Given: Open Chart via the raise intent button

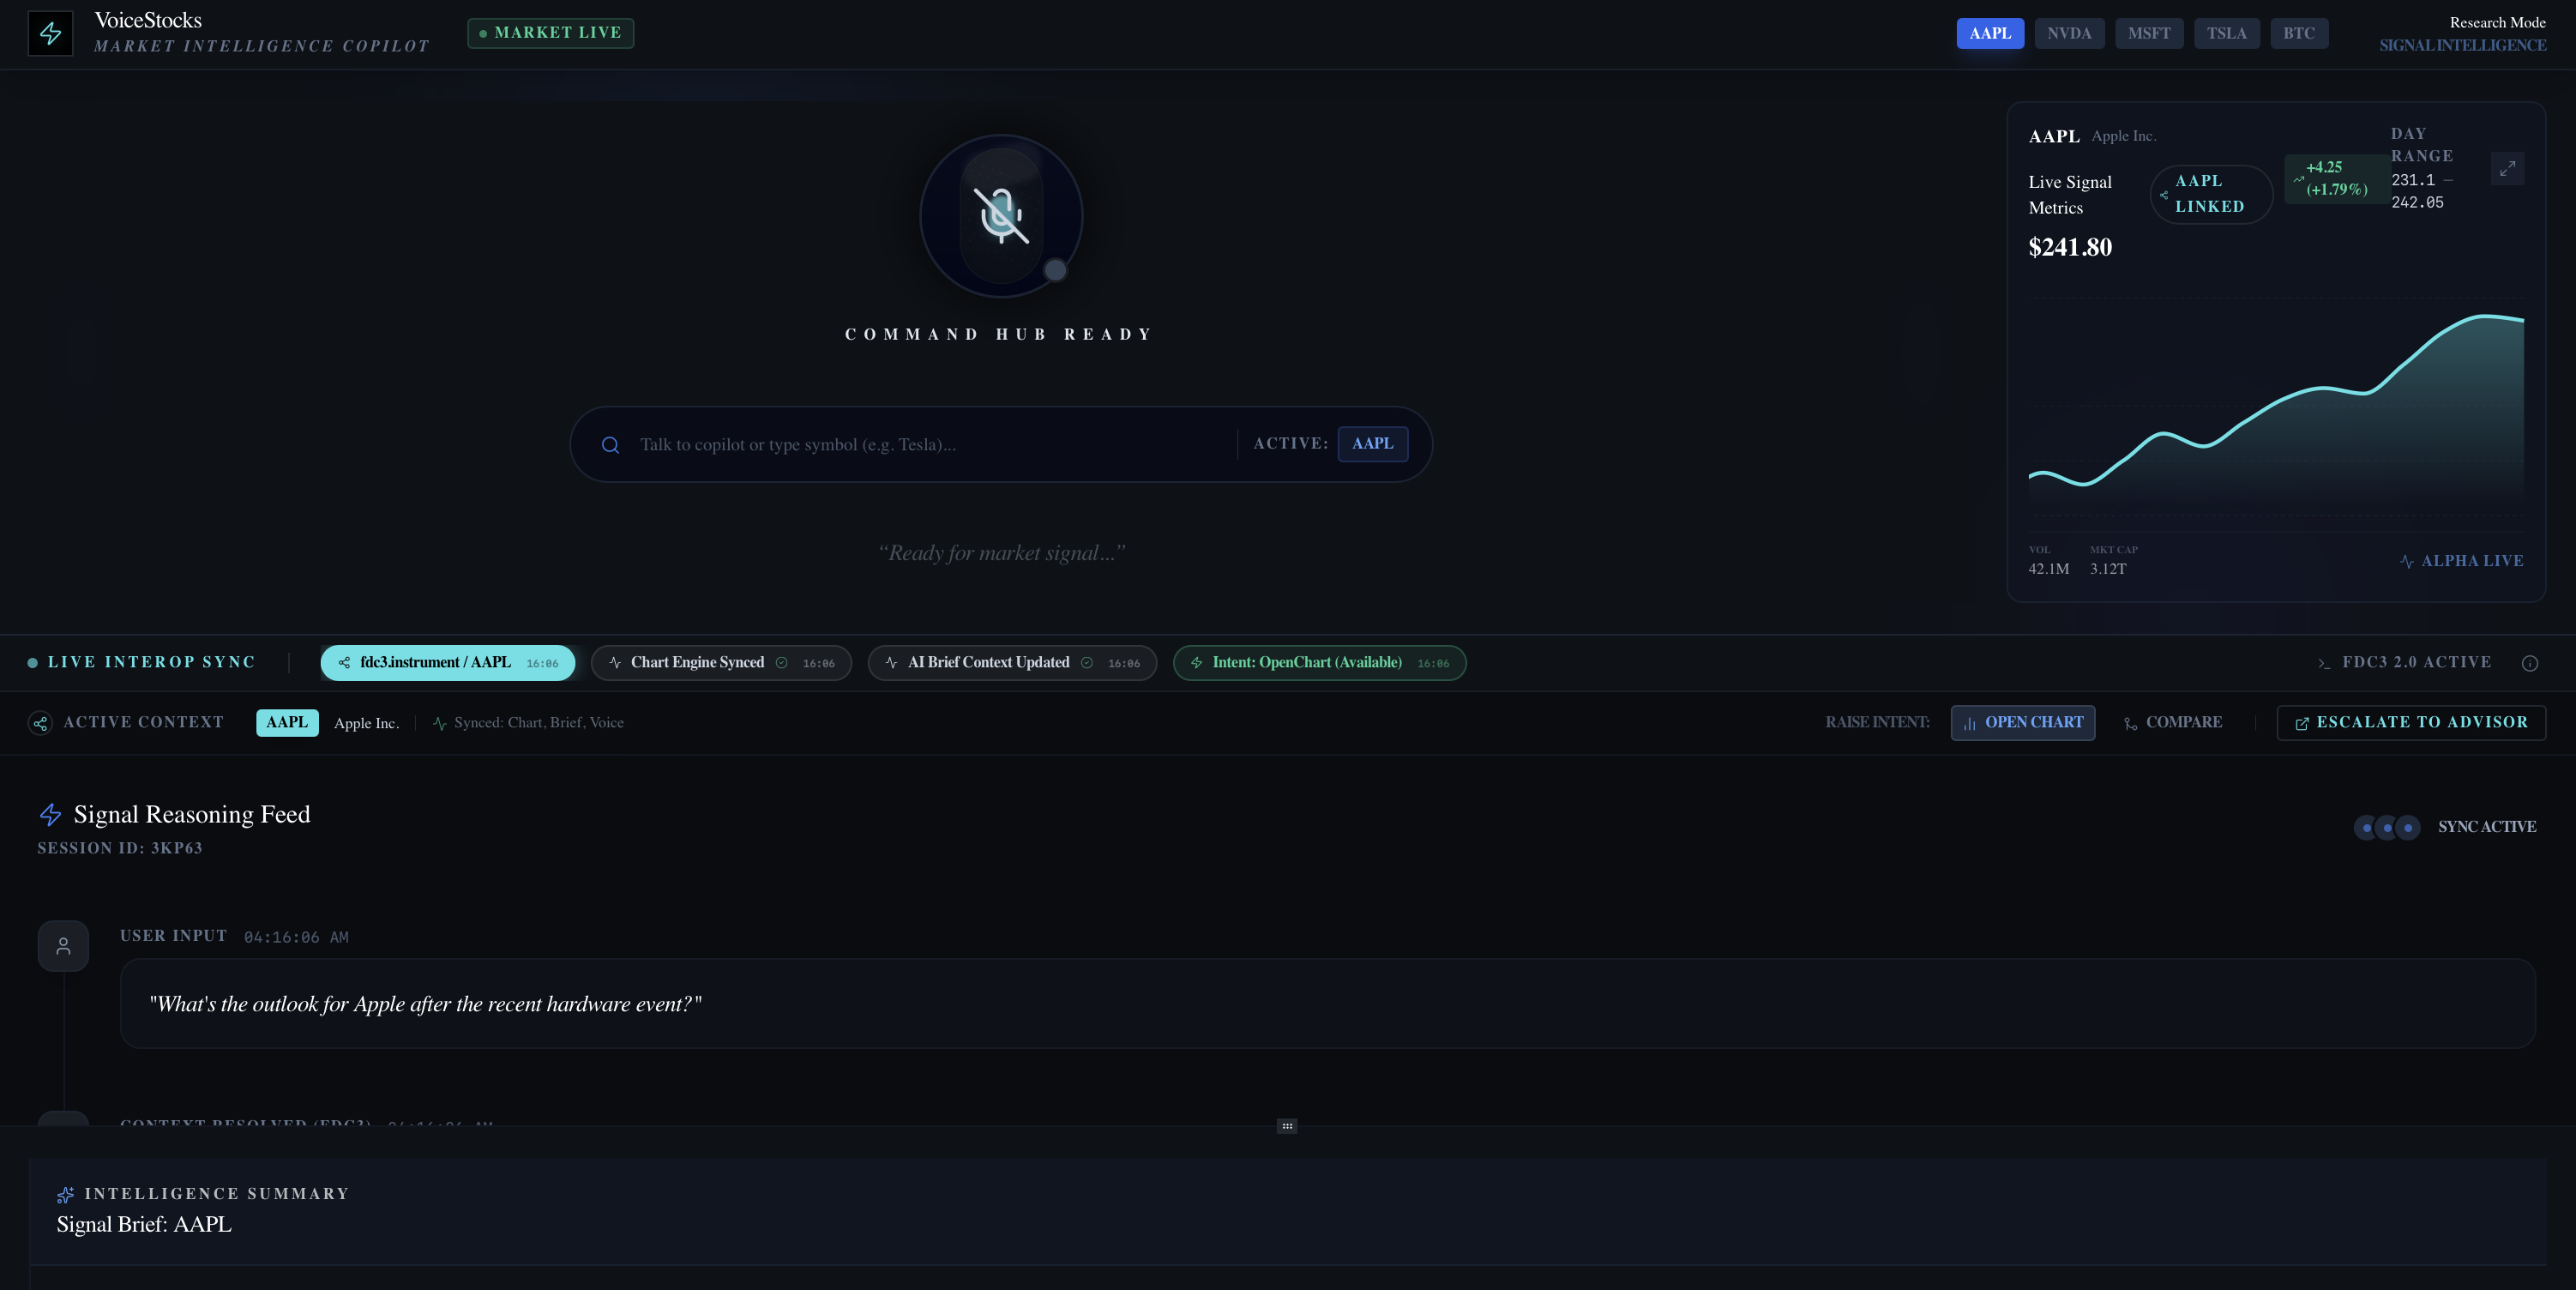Looking at the screenshot, I should coord(2022,722).
